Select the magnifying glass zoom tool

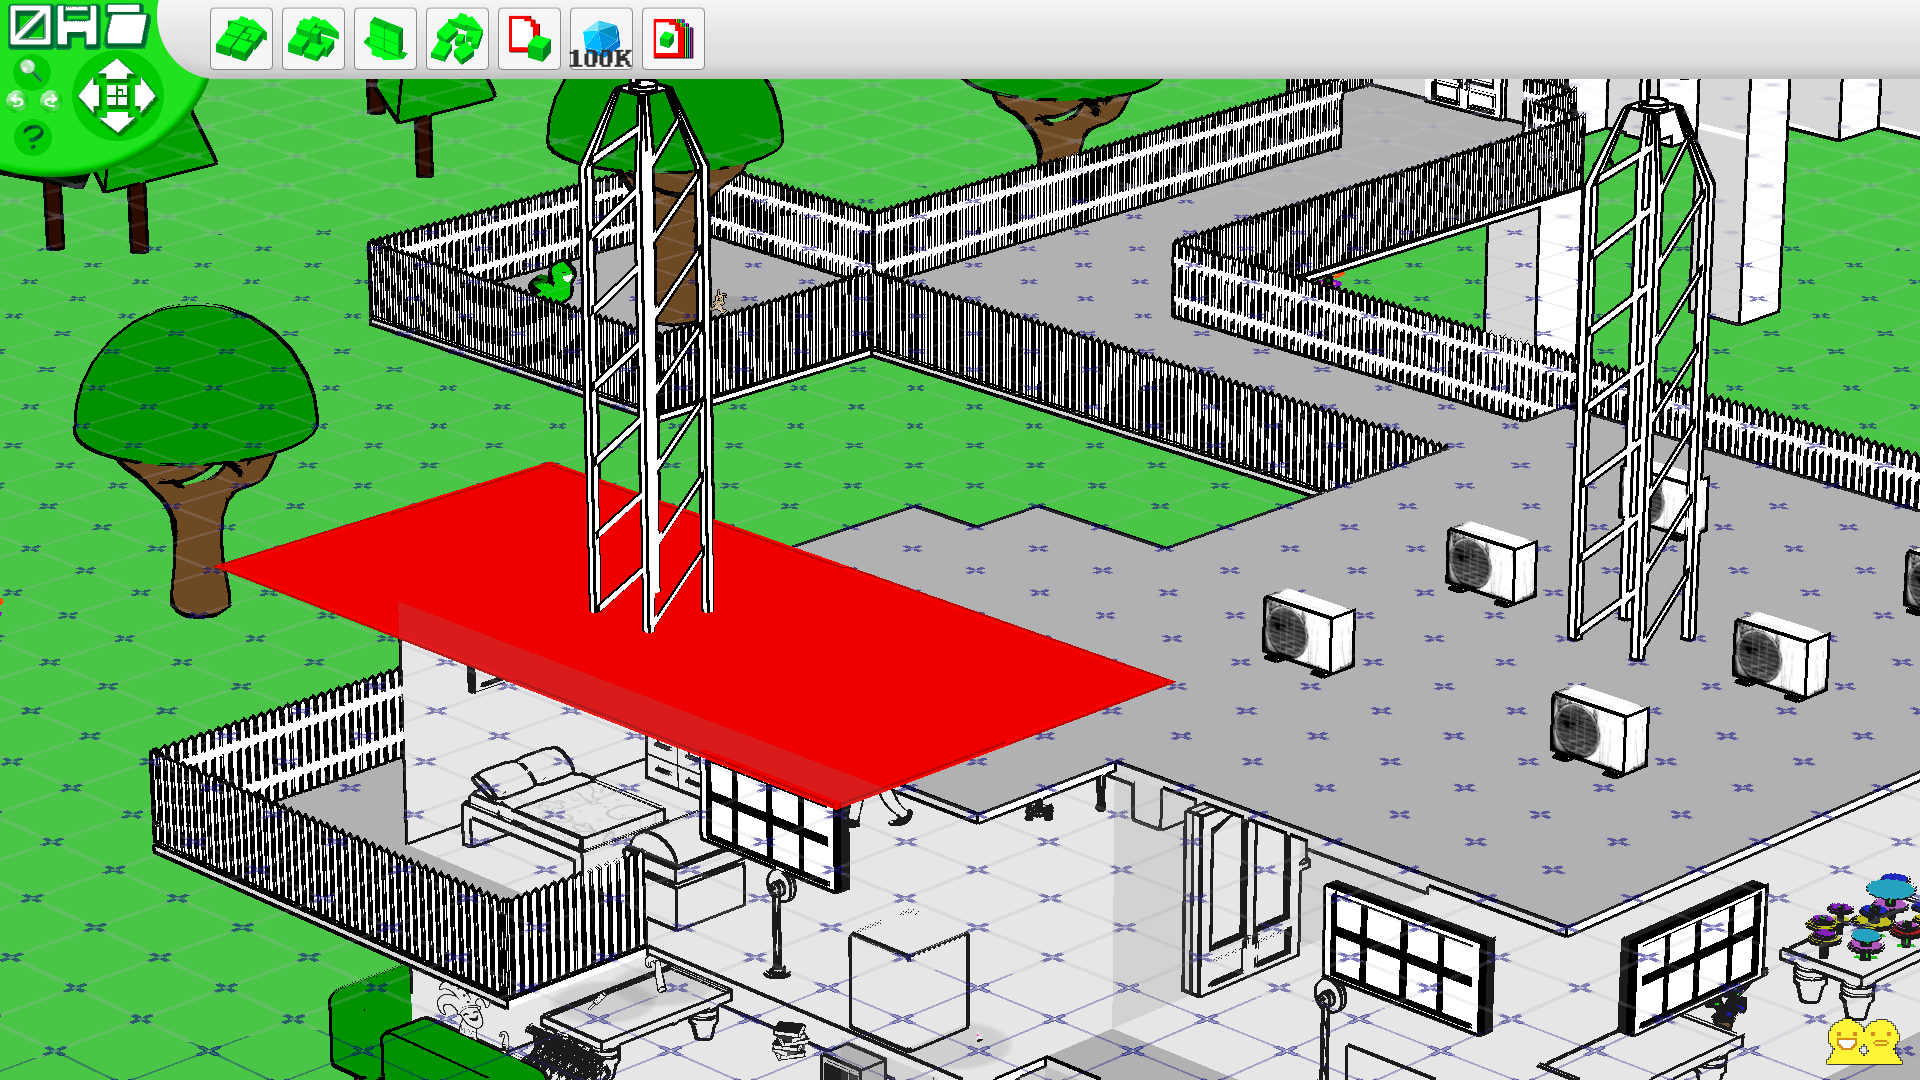coord(30,70)
